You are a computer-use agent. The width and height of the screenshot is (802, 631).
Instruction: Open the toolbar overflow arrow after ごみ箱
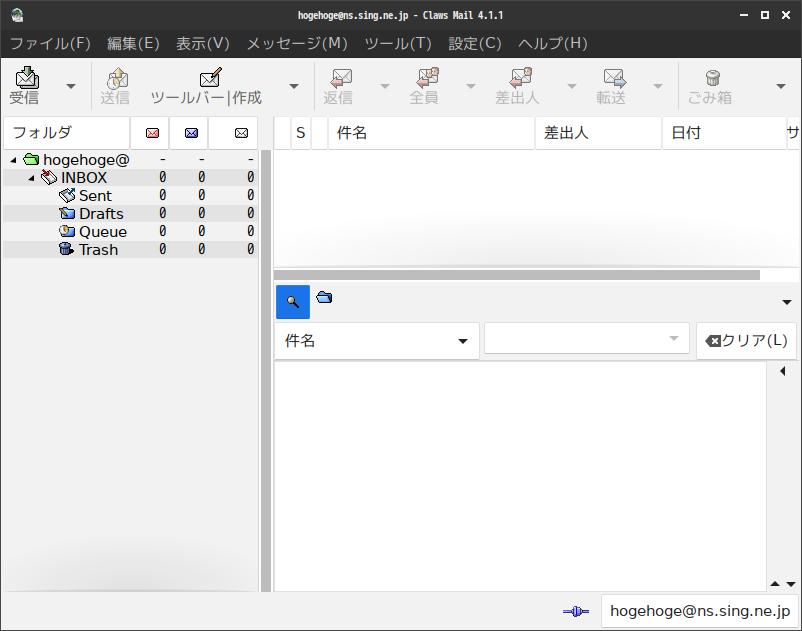(781, 86)
